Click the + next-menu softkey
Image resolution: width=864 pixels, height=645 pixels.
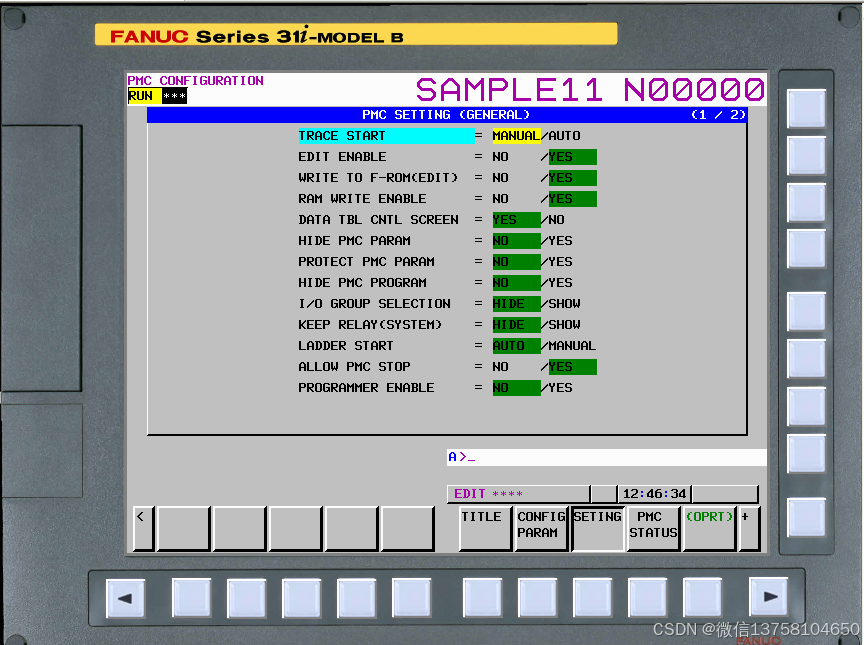point(749,528)
